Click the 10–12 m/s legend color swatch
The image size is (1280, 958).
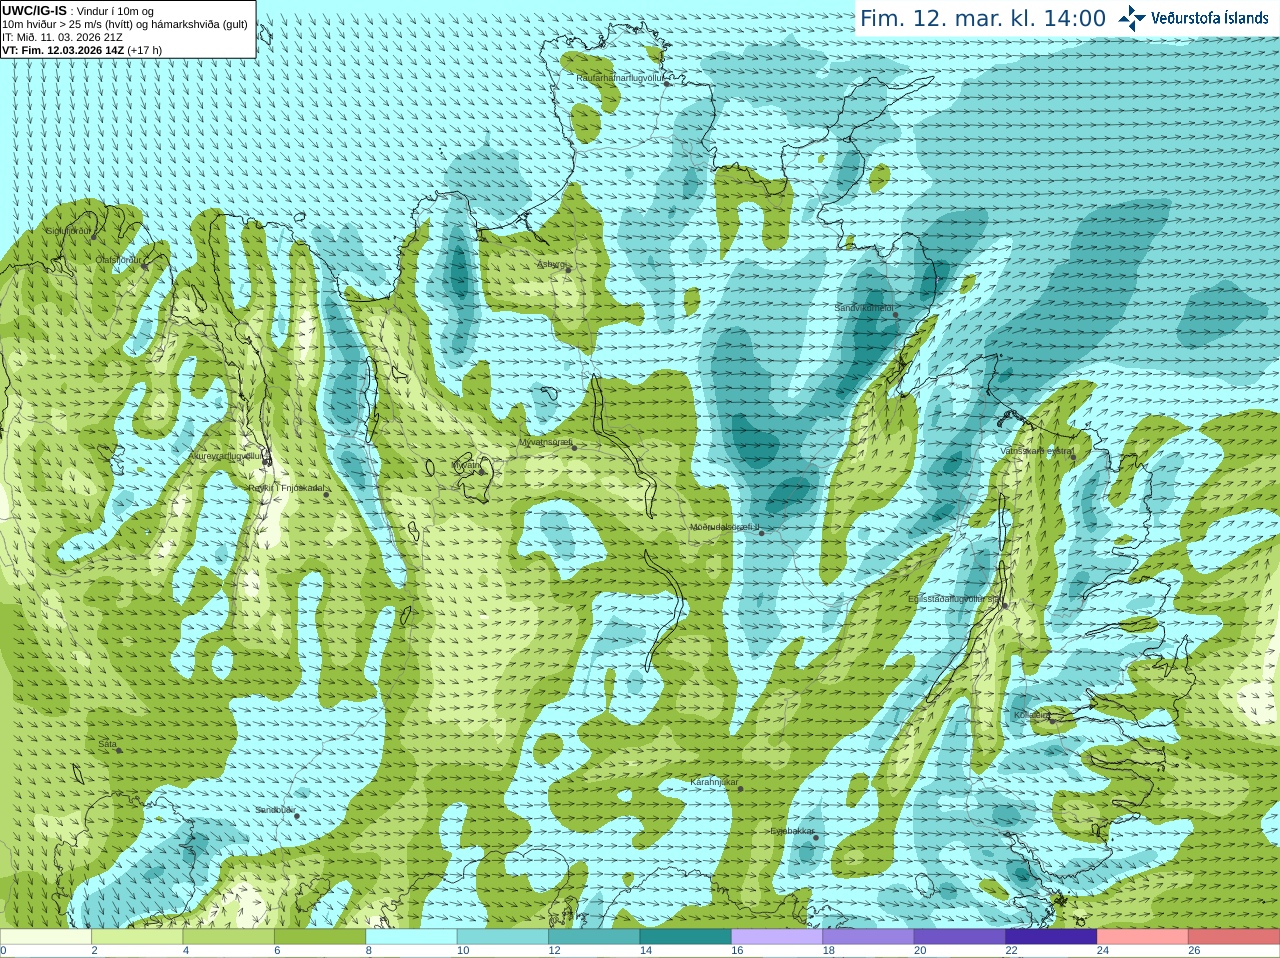(x=503, y=937)
